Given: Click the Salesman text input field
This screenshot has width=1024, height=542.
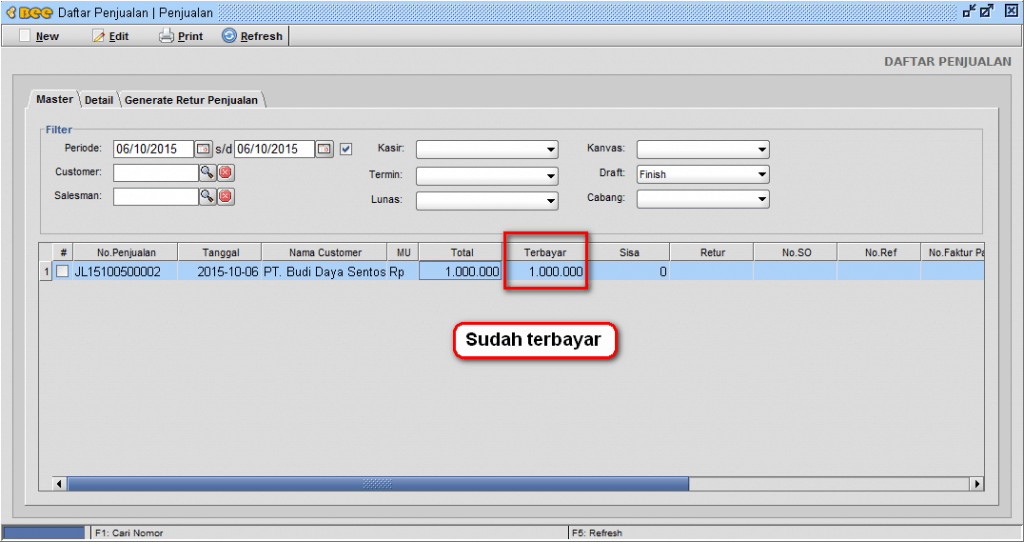Looking at the screenshot, I should [x=155, y=197].
